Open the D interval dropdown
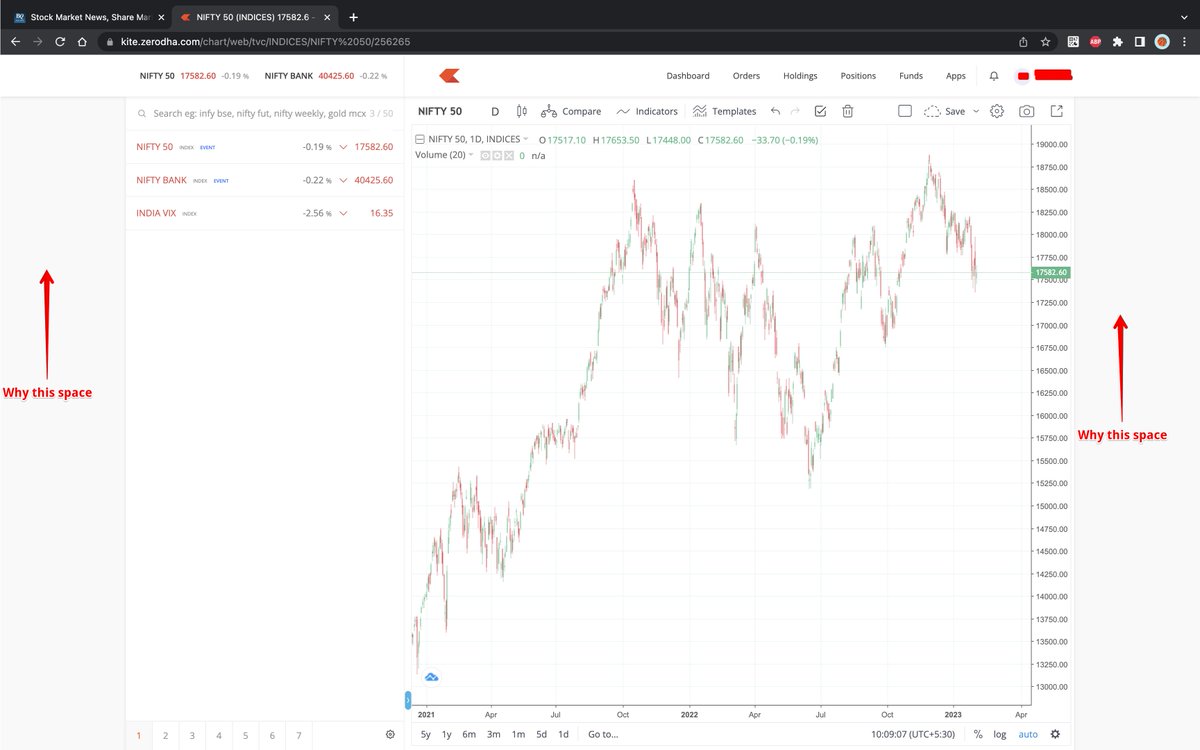The width and height of the screenshot is (1200, 750). click(495, 111)
